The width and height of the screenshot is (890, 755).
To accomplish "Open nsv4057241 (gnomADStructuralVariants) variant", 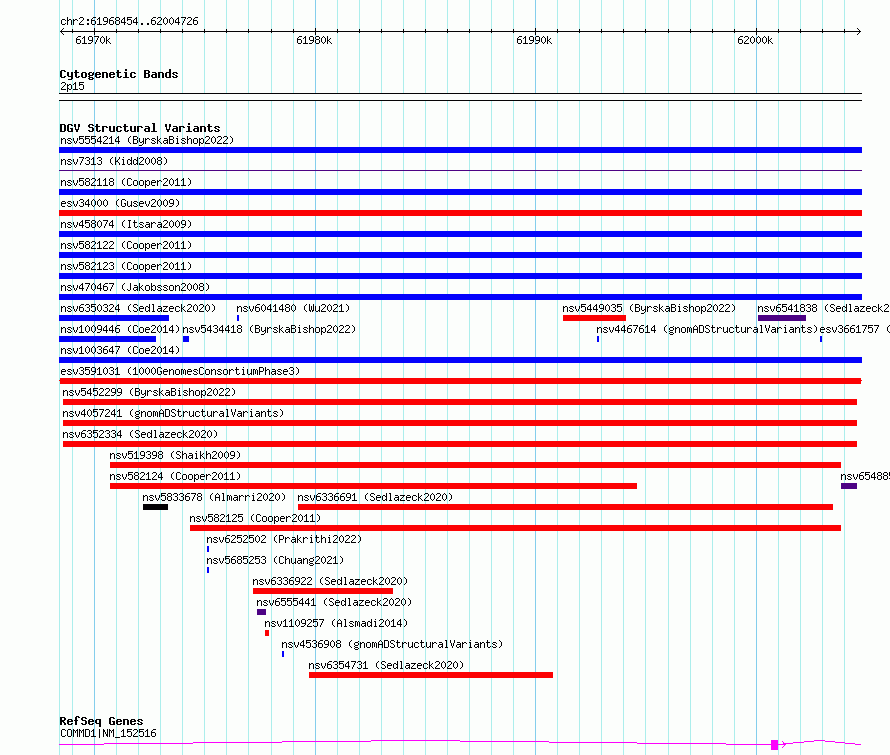I will click(173, 413).
